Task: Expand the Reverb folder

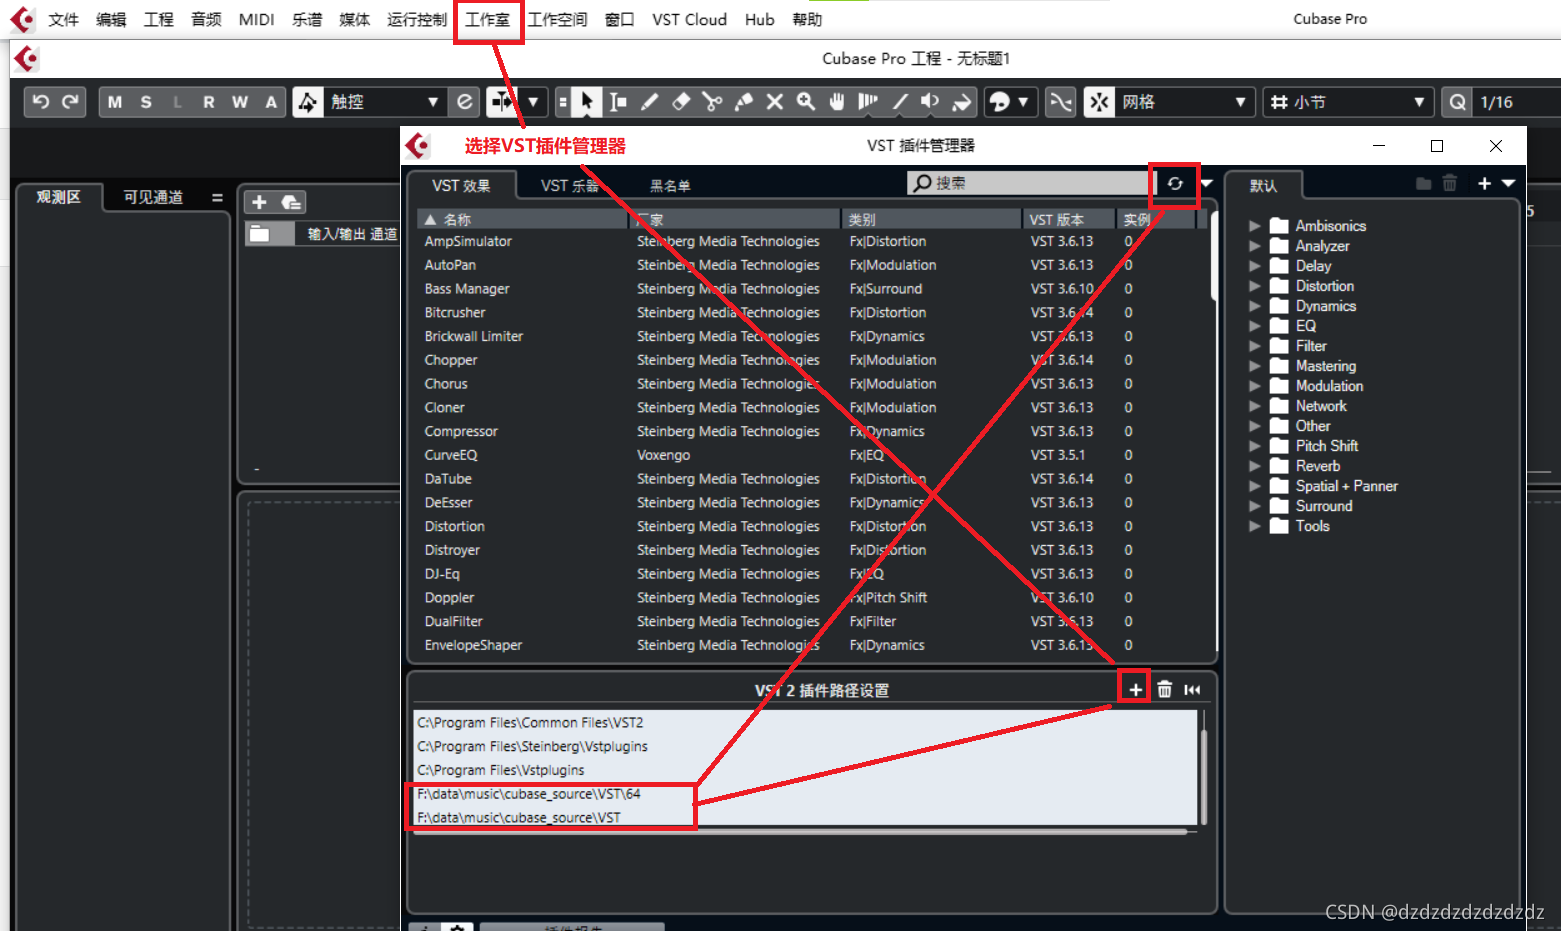Action: (x=1255, y=466)
